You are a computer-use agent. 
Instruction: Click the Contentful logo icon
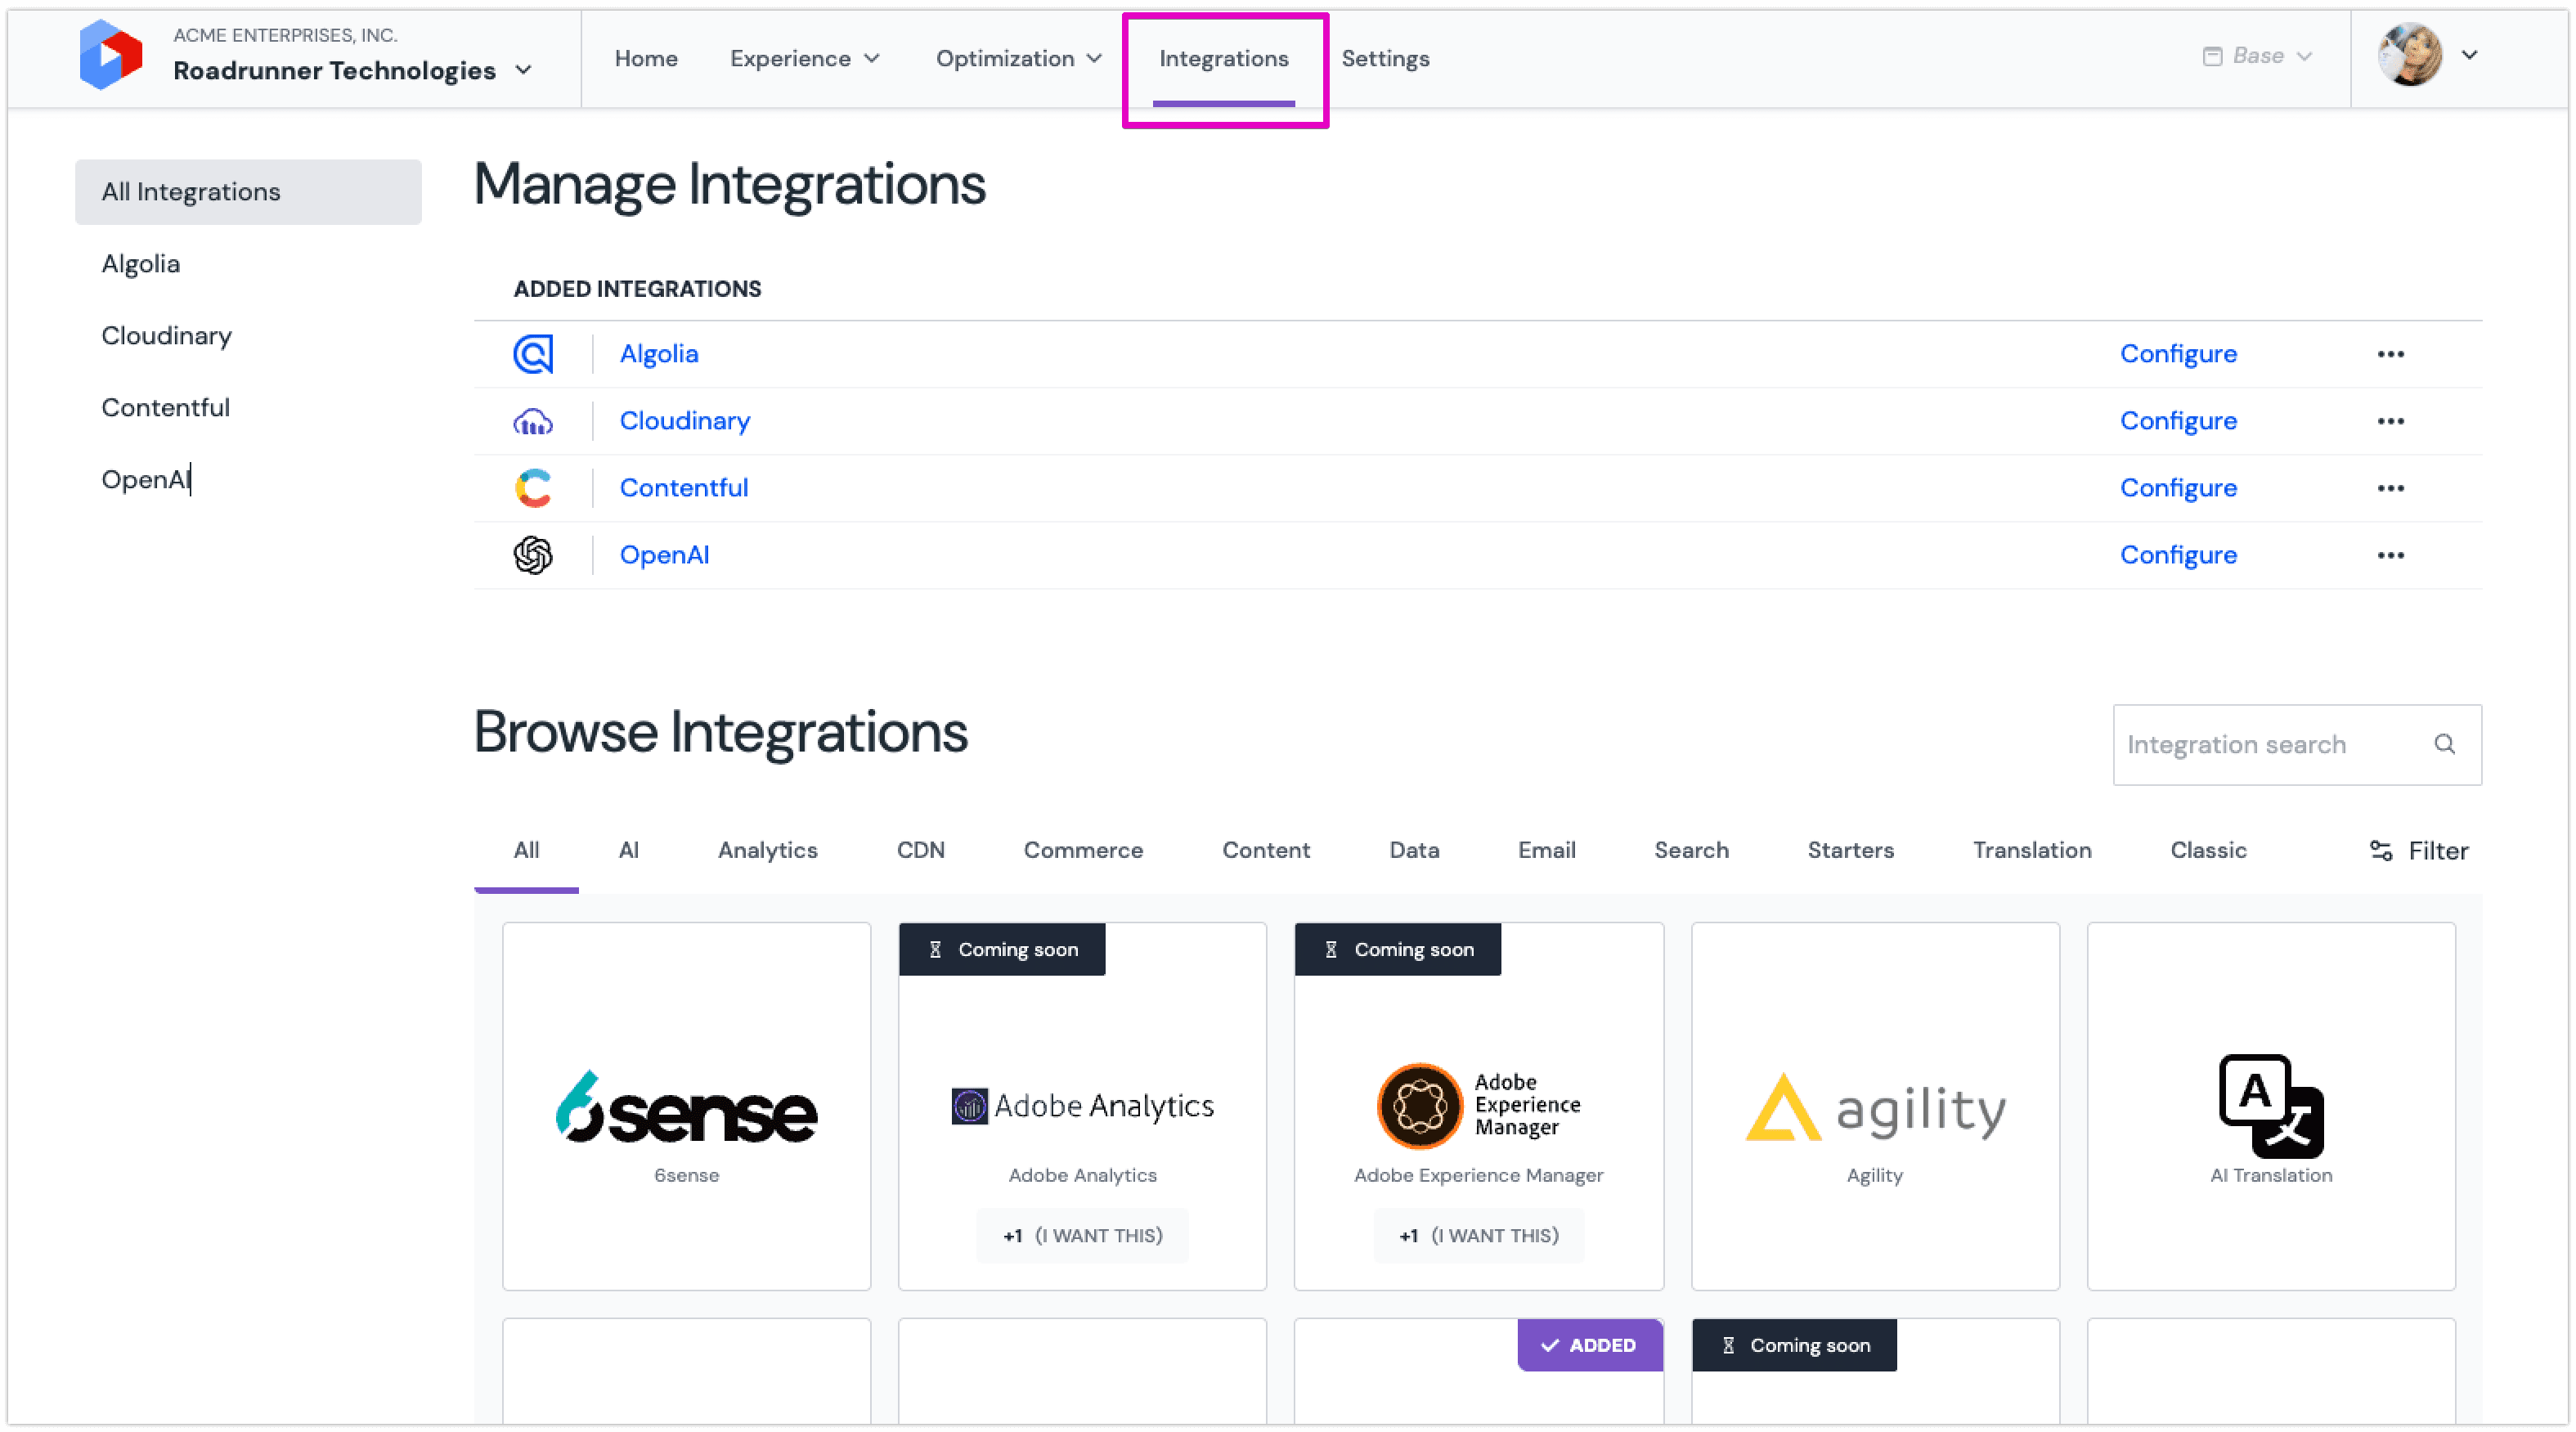pyautogui.click(x=533, y=488)
